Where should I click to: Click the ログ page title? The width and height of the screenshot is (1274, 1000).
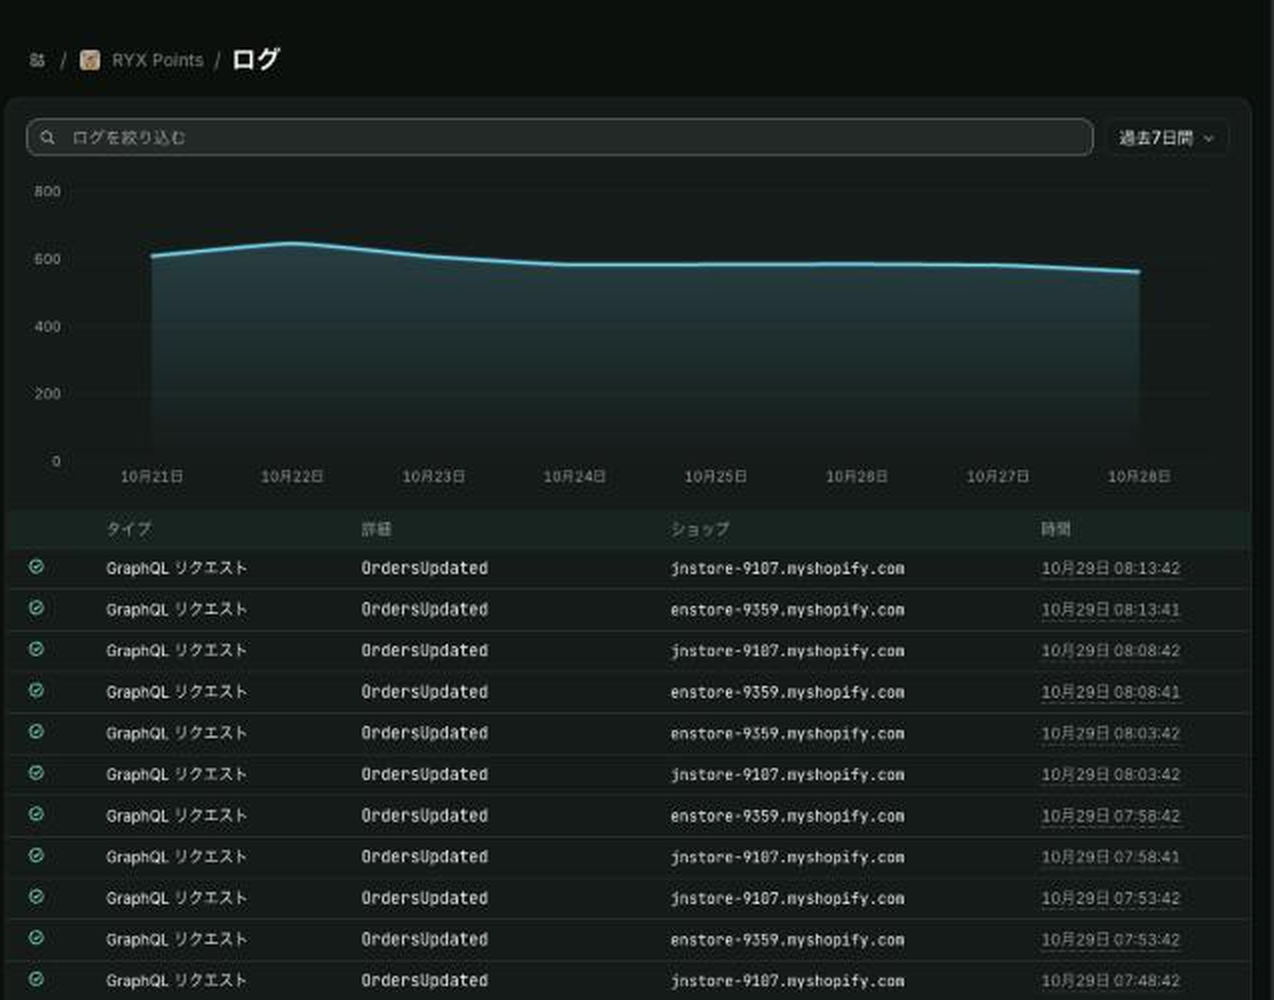tap(256, 60)
